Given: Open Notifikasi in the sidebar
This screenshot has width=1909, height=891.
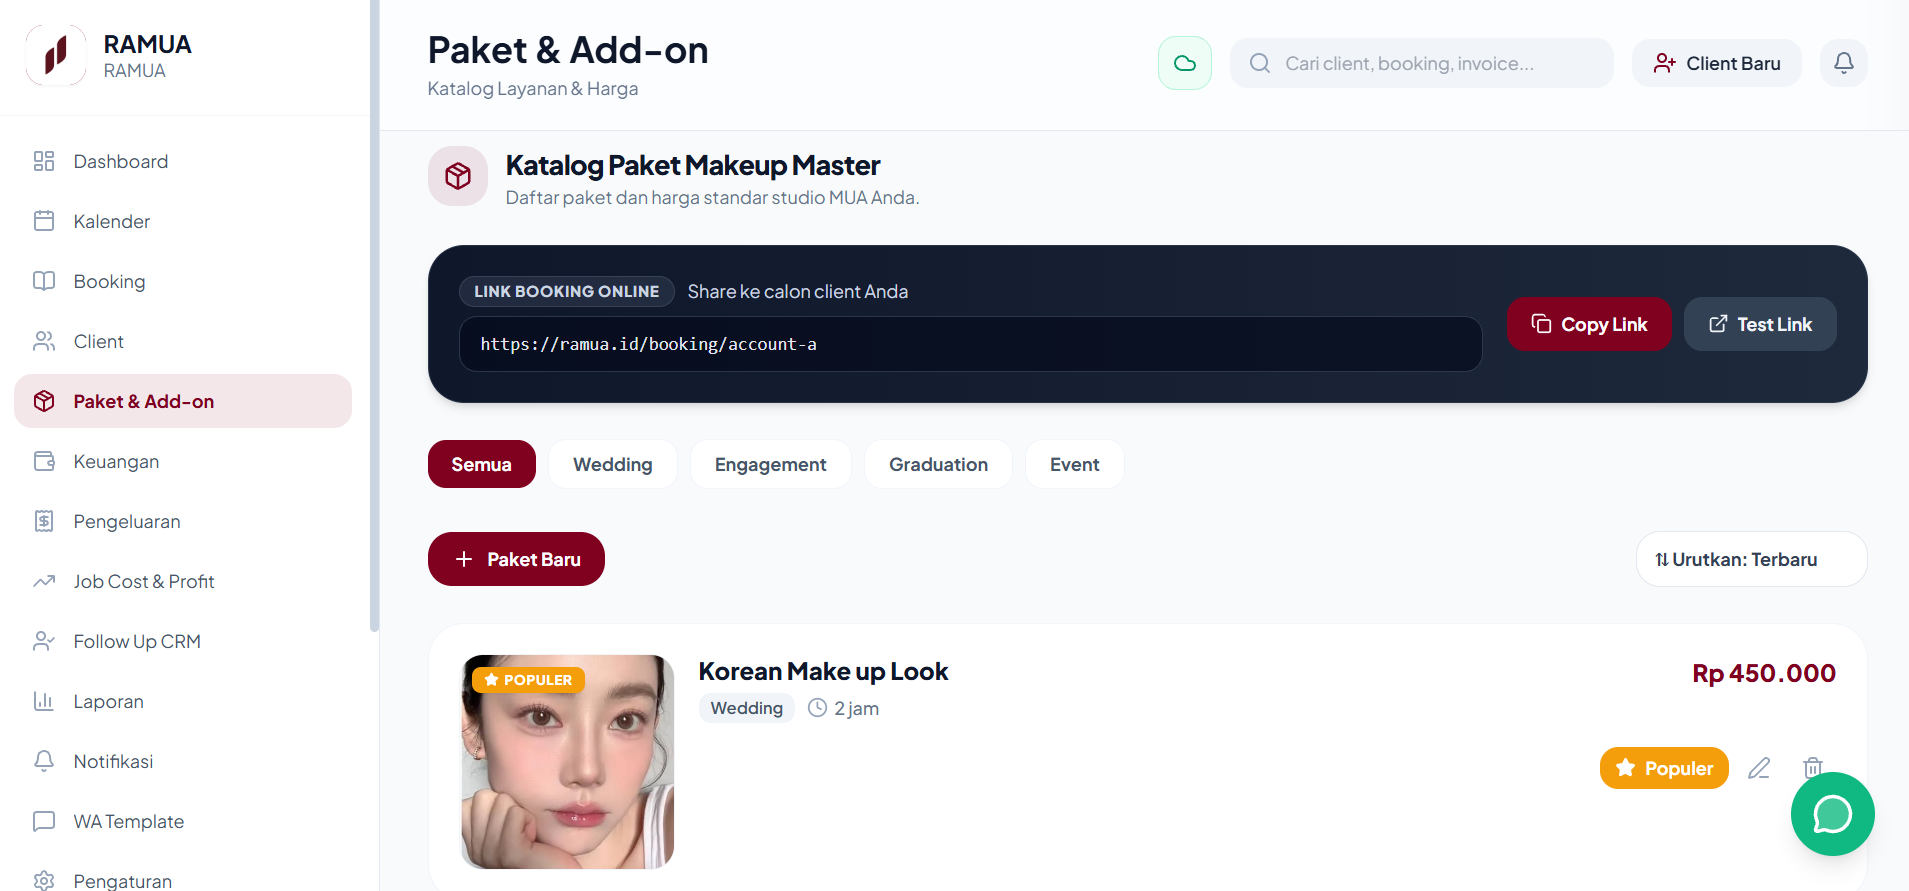Looking at the screenshot, I should click(x=183, y=761).
